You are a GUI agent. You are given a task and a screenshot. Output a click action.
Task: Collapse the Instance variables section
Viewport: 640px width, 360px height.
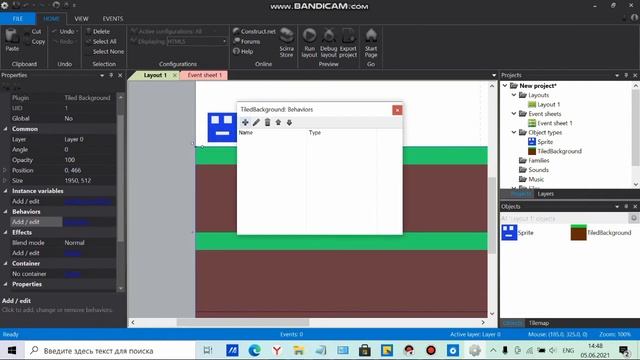point(5,191)
